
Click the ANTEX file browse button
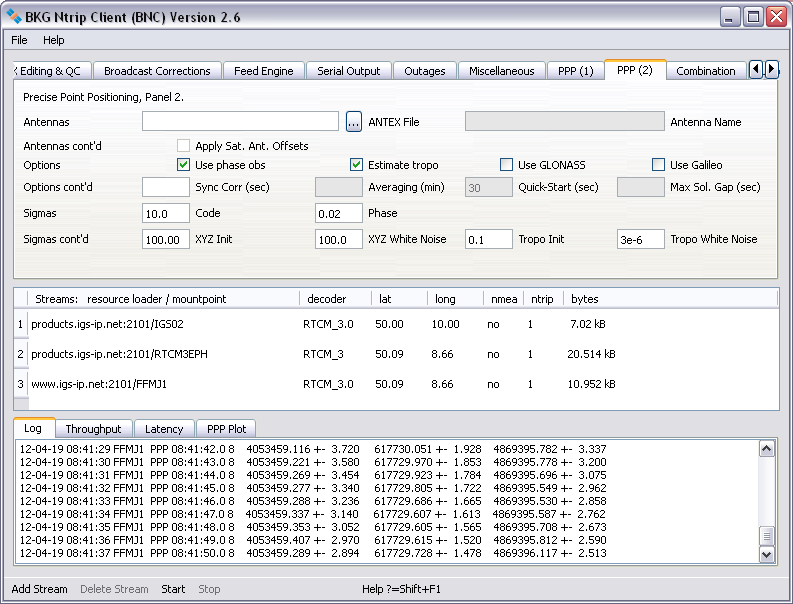click(x=353, y=122)
